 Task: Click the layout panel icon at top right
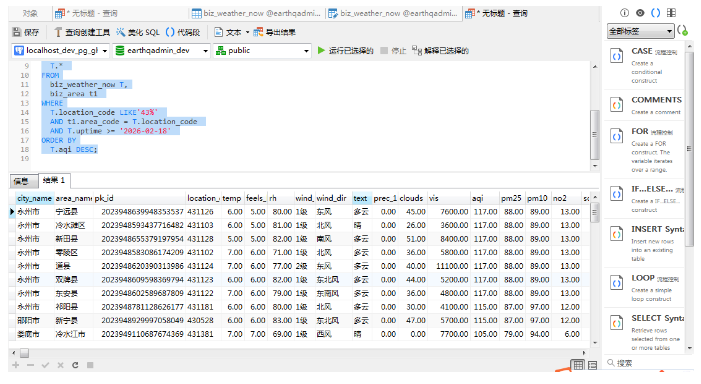671,13
